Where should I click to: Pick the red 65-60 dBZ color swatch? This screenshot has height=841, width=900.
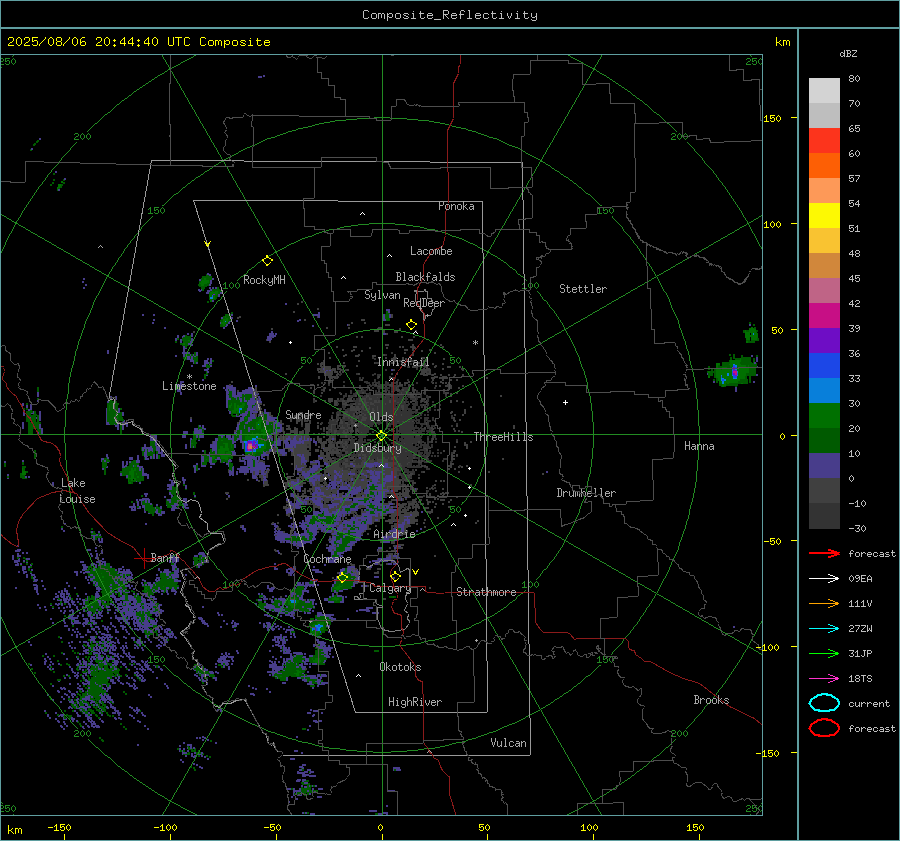824,141
